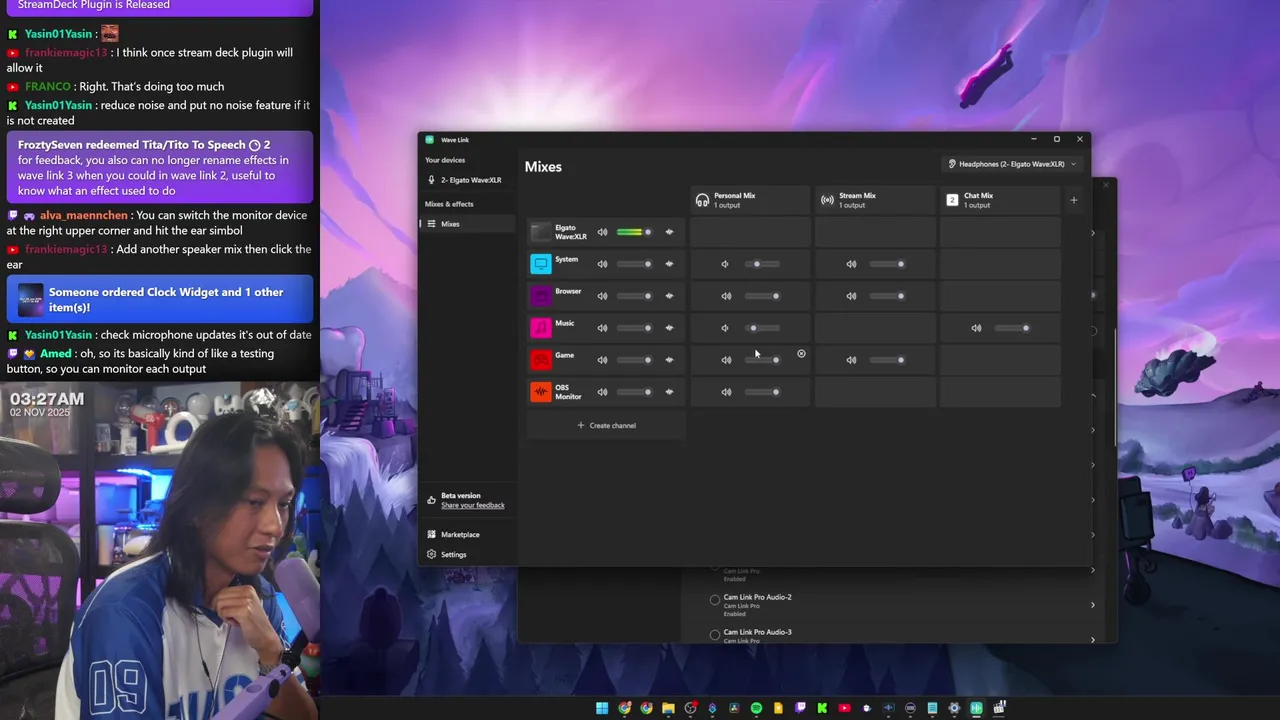Click the Wave Link title bar logo
1280x720 pixels.
tap(430, 140)
